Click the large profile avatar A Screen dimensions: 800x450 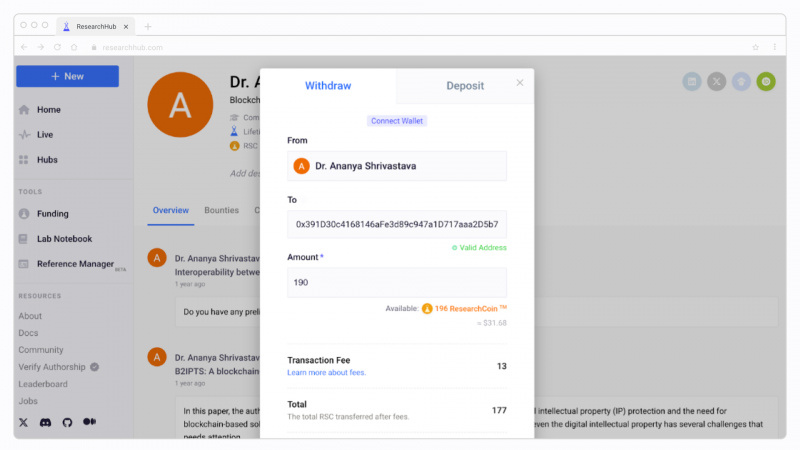(x=180, y=105)
